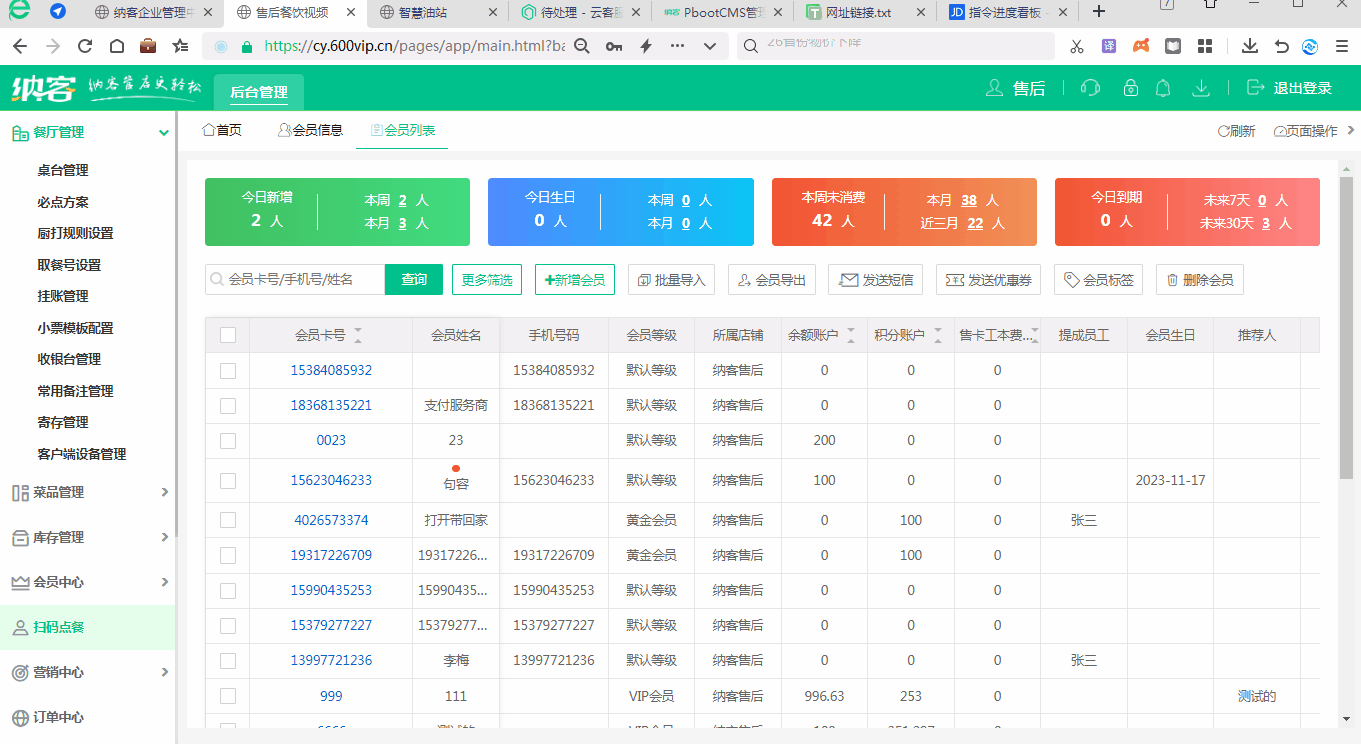Screen dimensions: 1361x744
Task: Click the 发送短信 SMS envelope icon
Action: pyautogui.click(x=852, y=280)
